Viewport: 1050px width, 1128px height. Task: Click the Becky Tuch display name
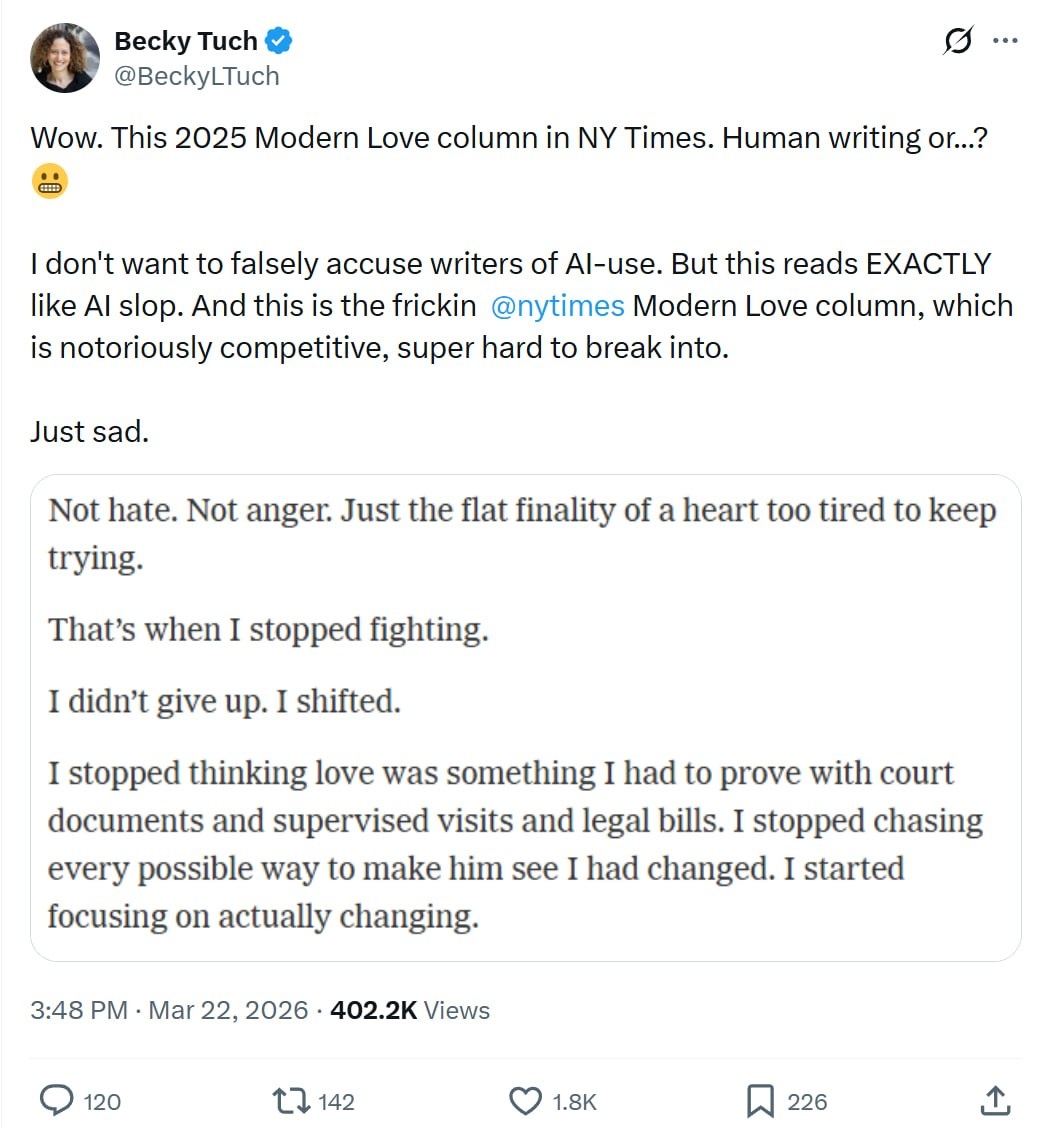click(186, 42)
